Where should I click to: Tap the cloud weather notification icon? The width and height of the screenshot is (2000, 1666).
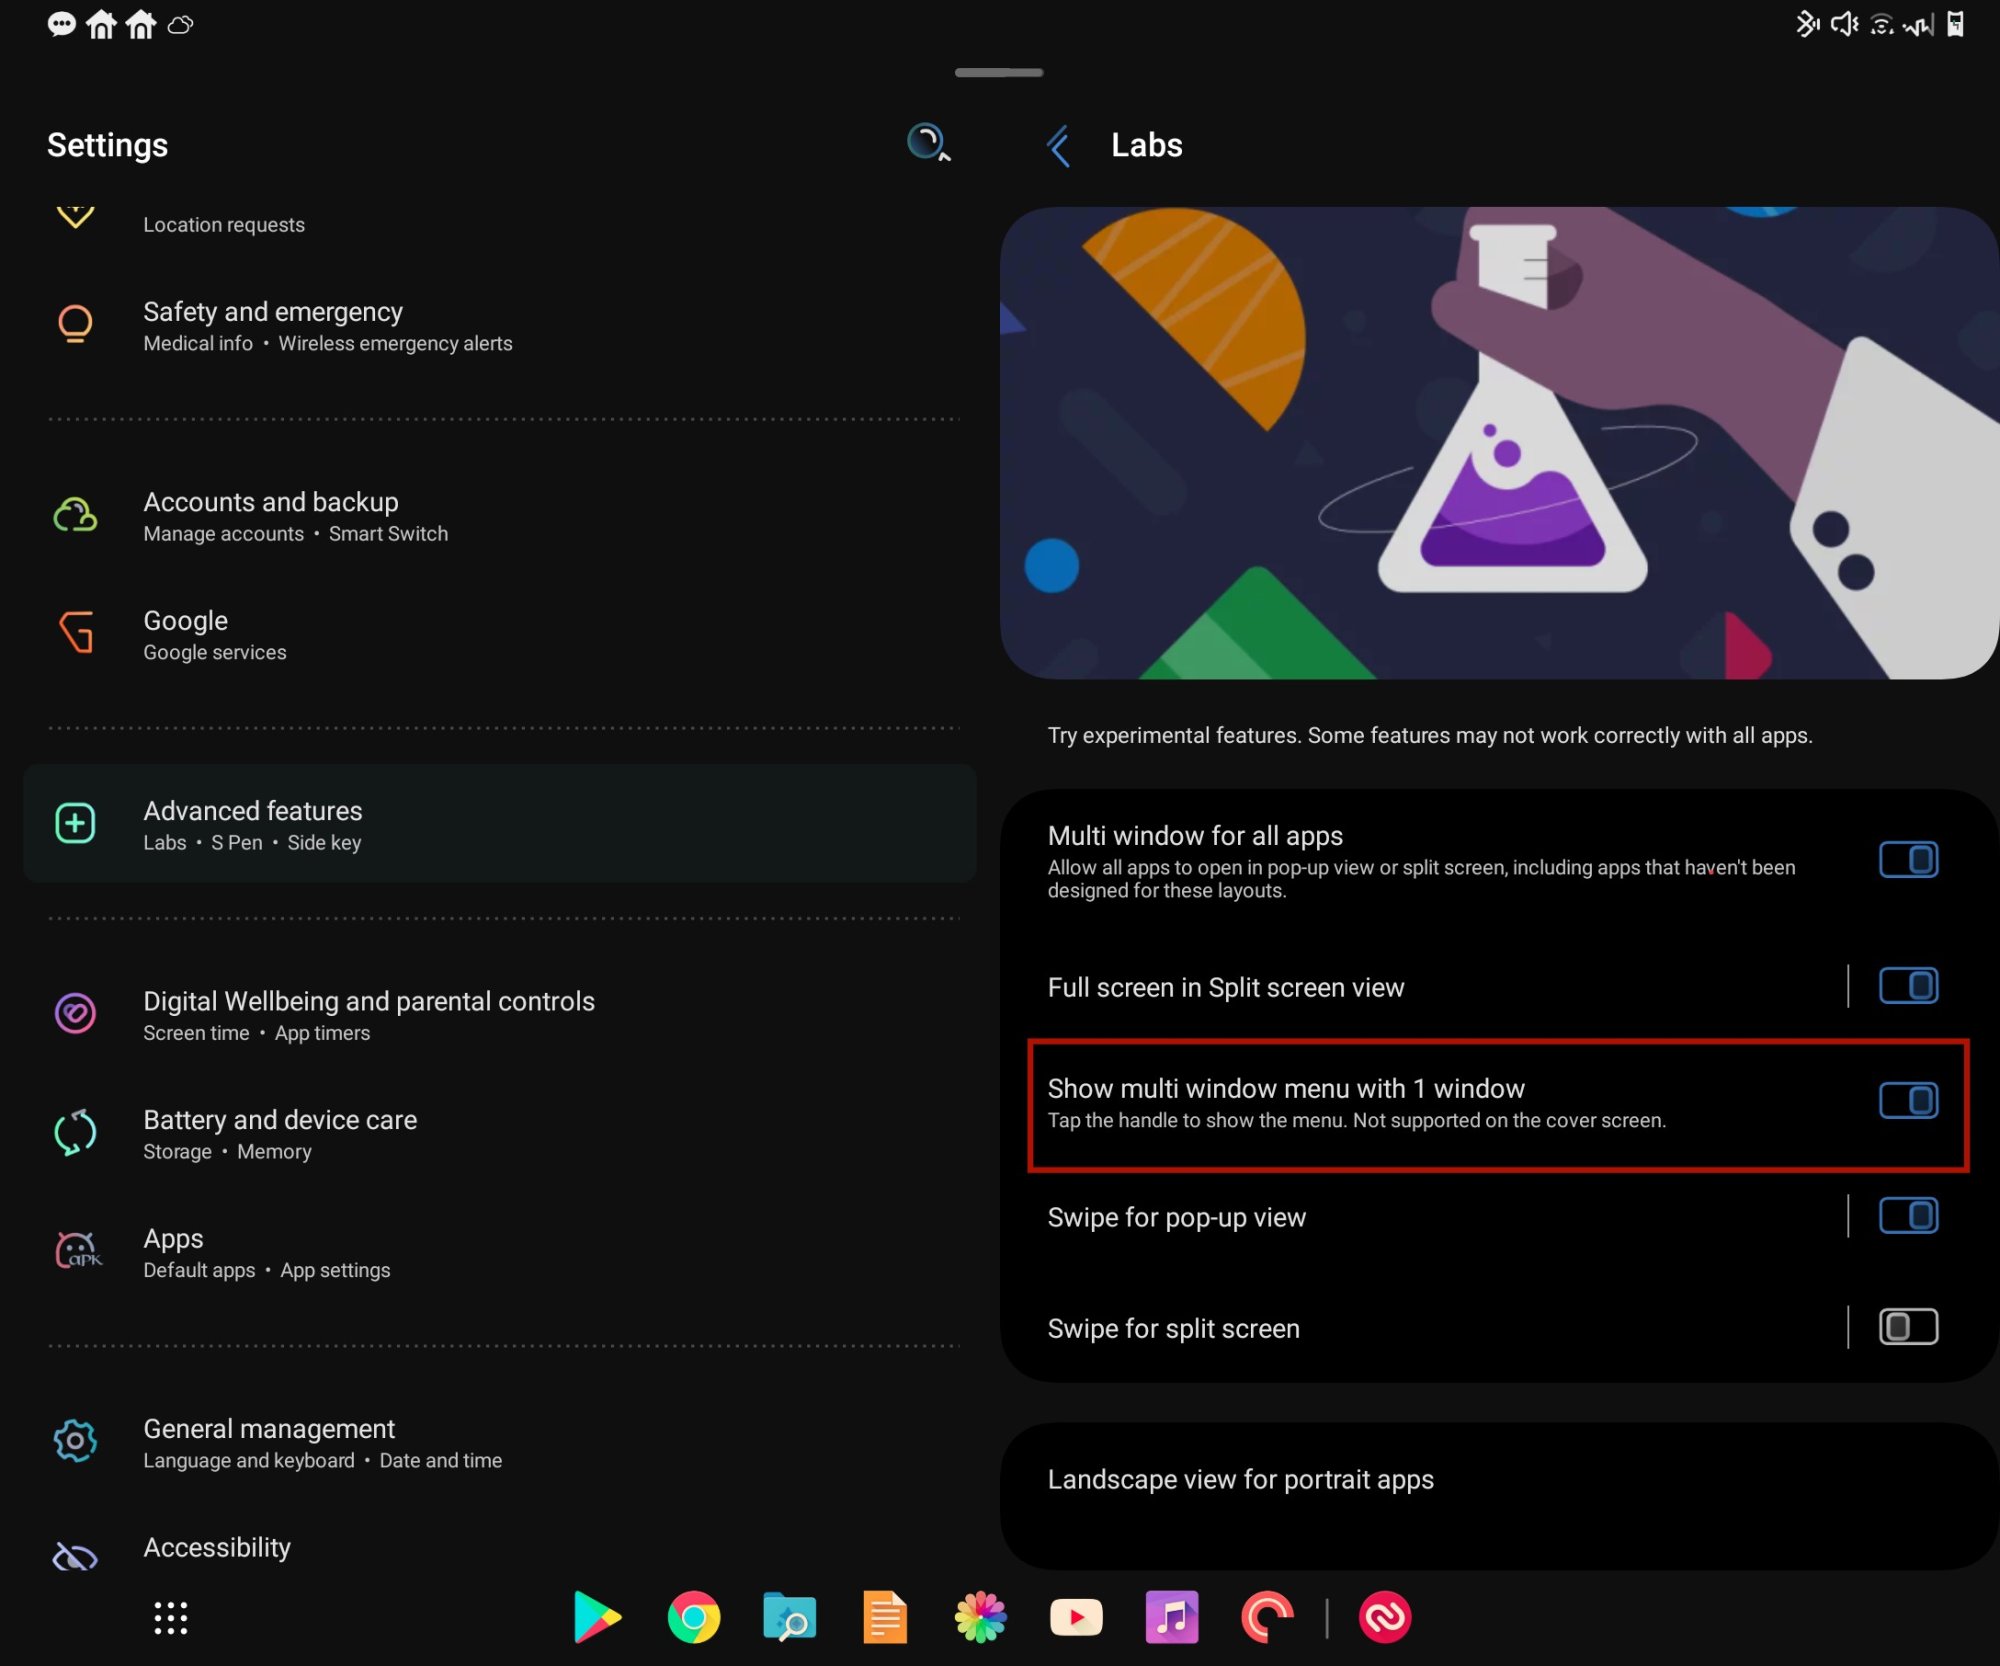[180, 24]
